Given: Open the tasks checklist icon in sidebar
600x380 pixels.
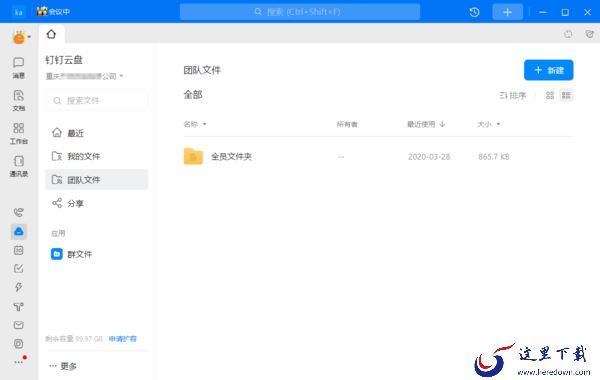Looking at the screenshot, I should [x=18, y=269].
